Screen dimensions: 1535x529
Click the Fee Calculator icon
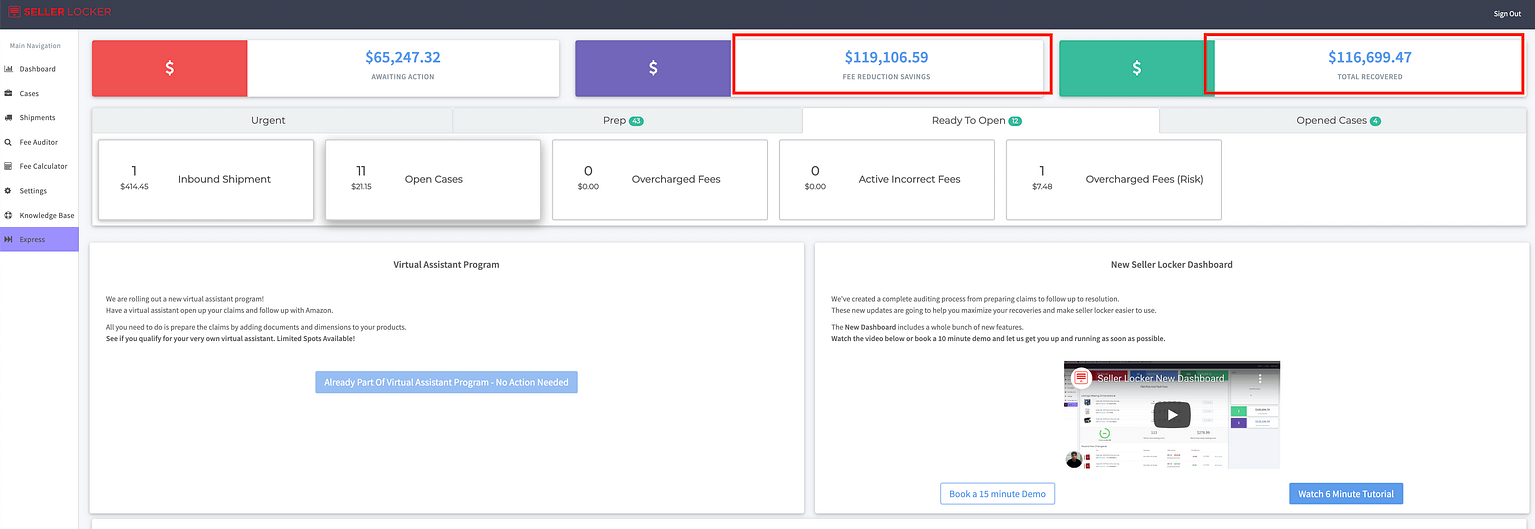coord(9,166)
